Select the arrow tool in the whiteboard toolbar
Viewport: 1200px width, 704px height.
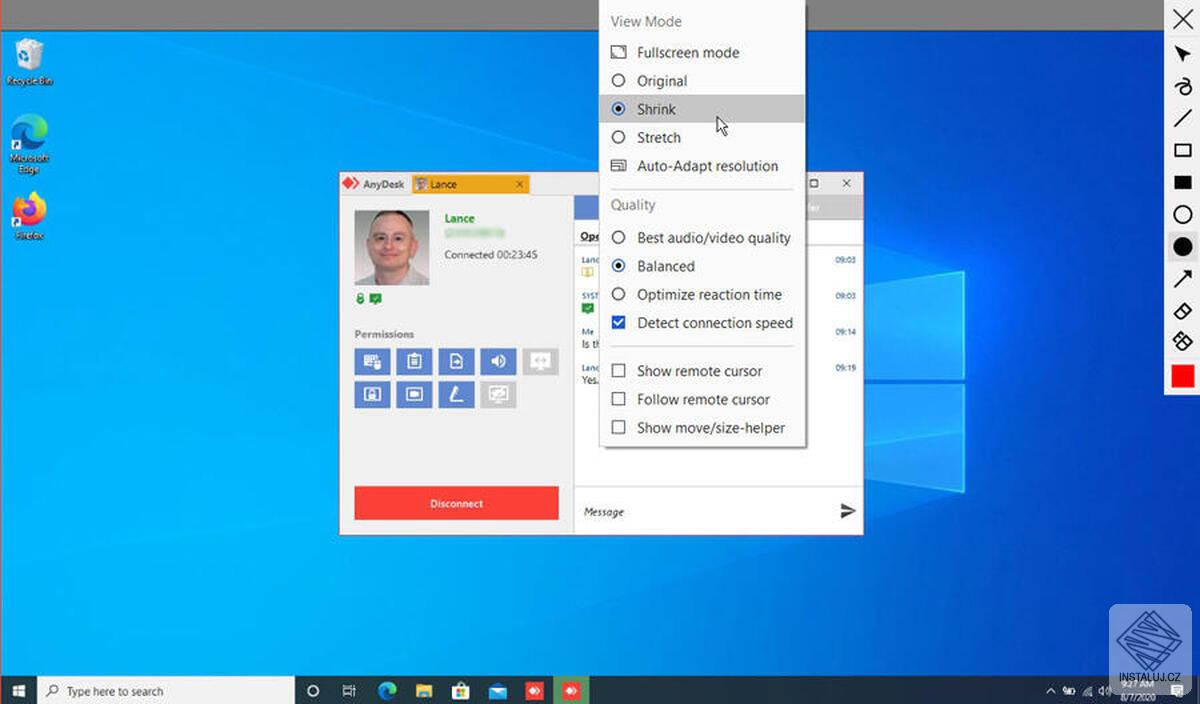[1183, 278]
